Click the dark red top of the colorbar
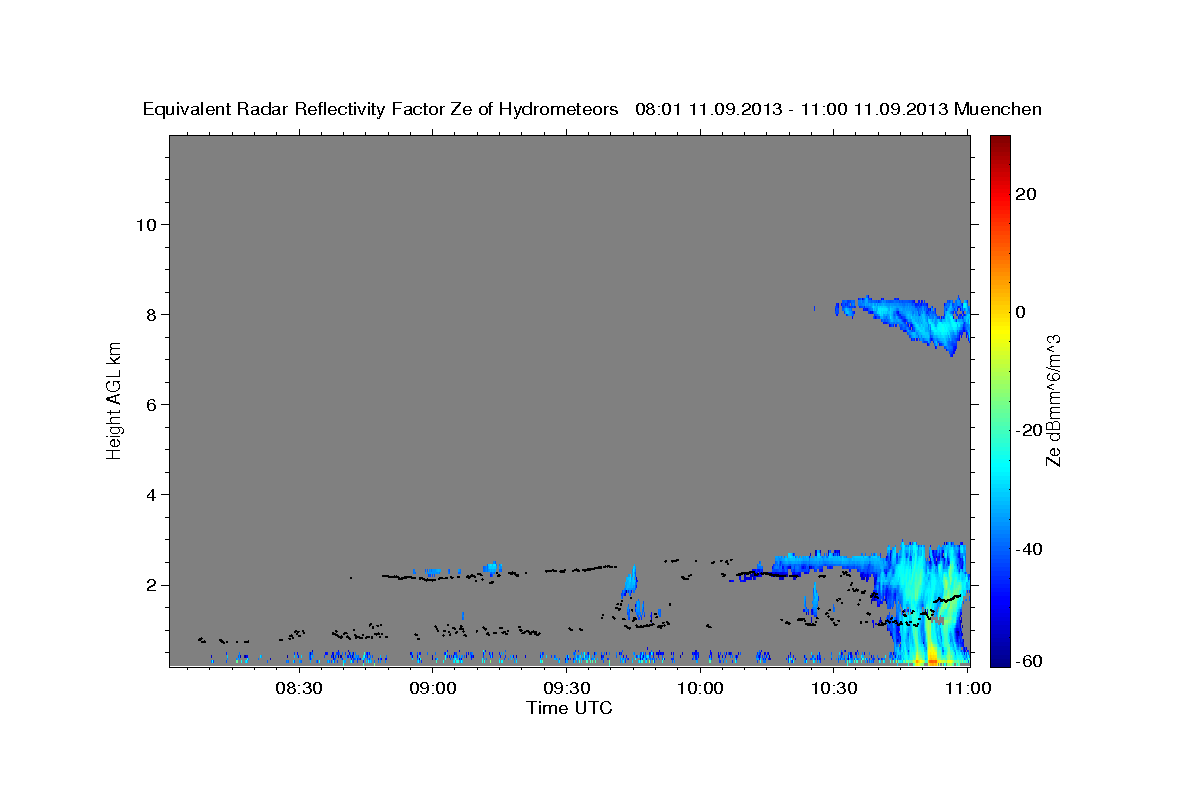The height and width of the screenshot is (800, 1200). (1000, 145)
